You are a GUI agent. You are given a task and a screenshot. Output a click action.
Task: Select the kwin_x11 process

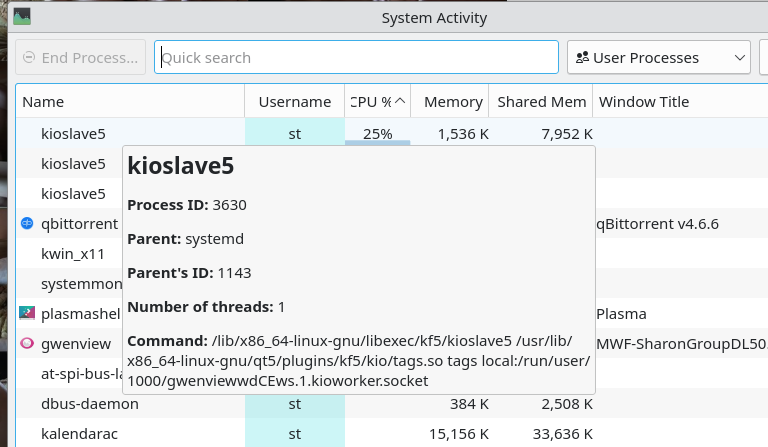pyautogui.click(x=72, y=253)
